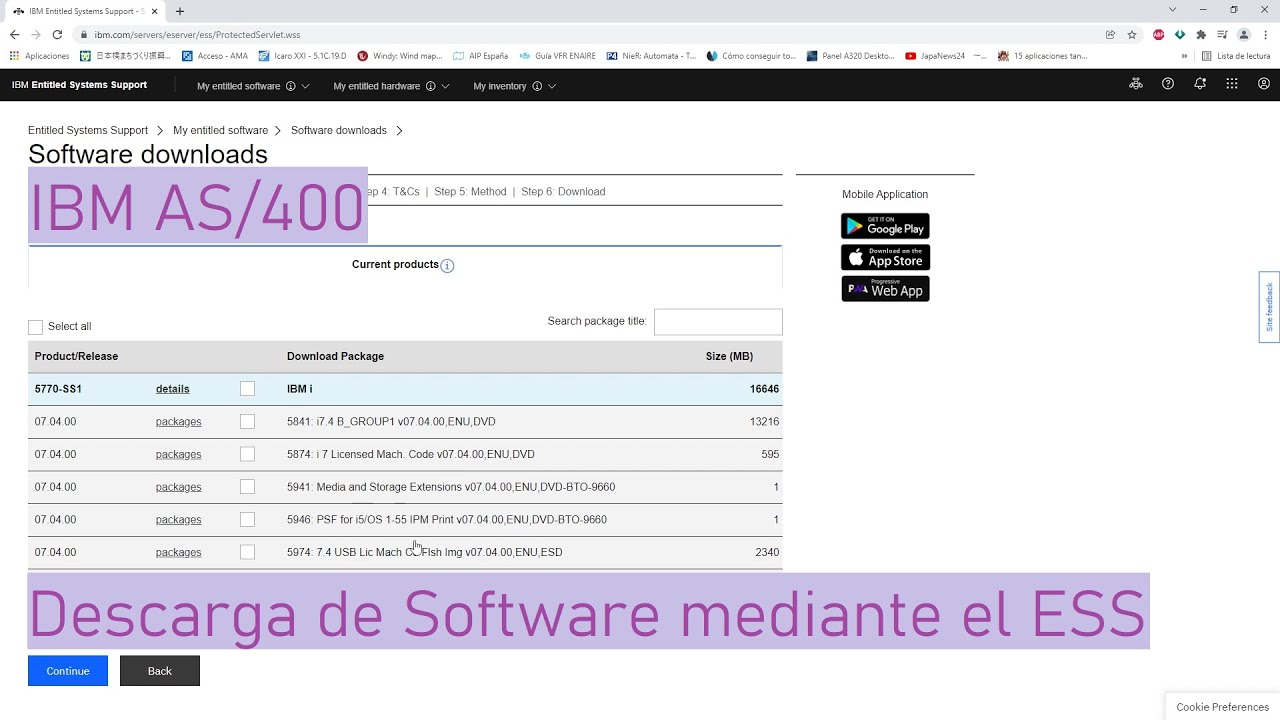Viewport: 1280px width, 720px height.
Task: Open the Chrome three-dot menu
Action: [x=1265, y=34]
